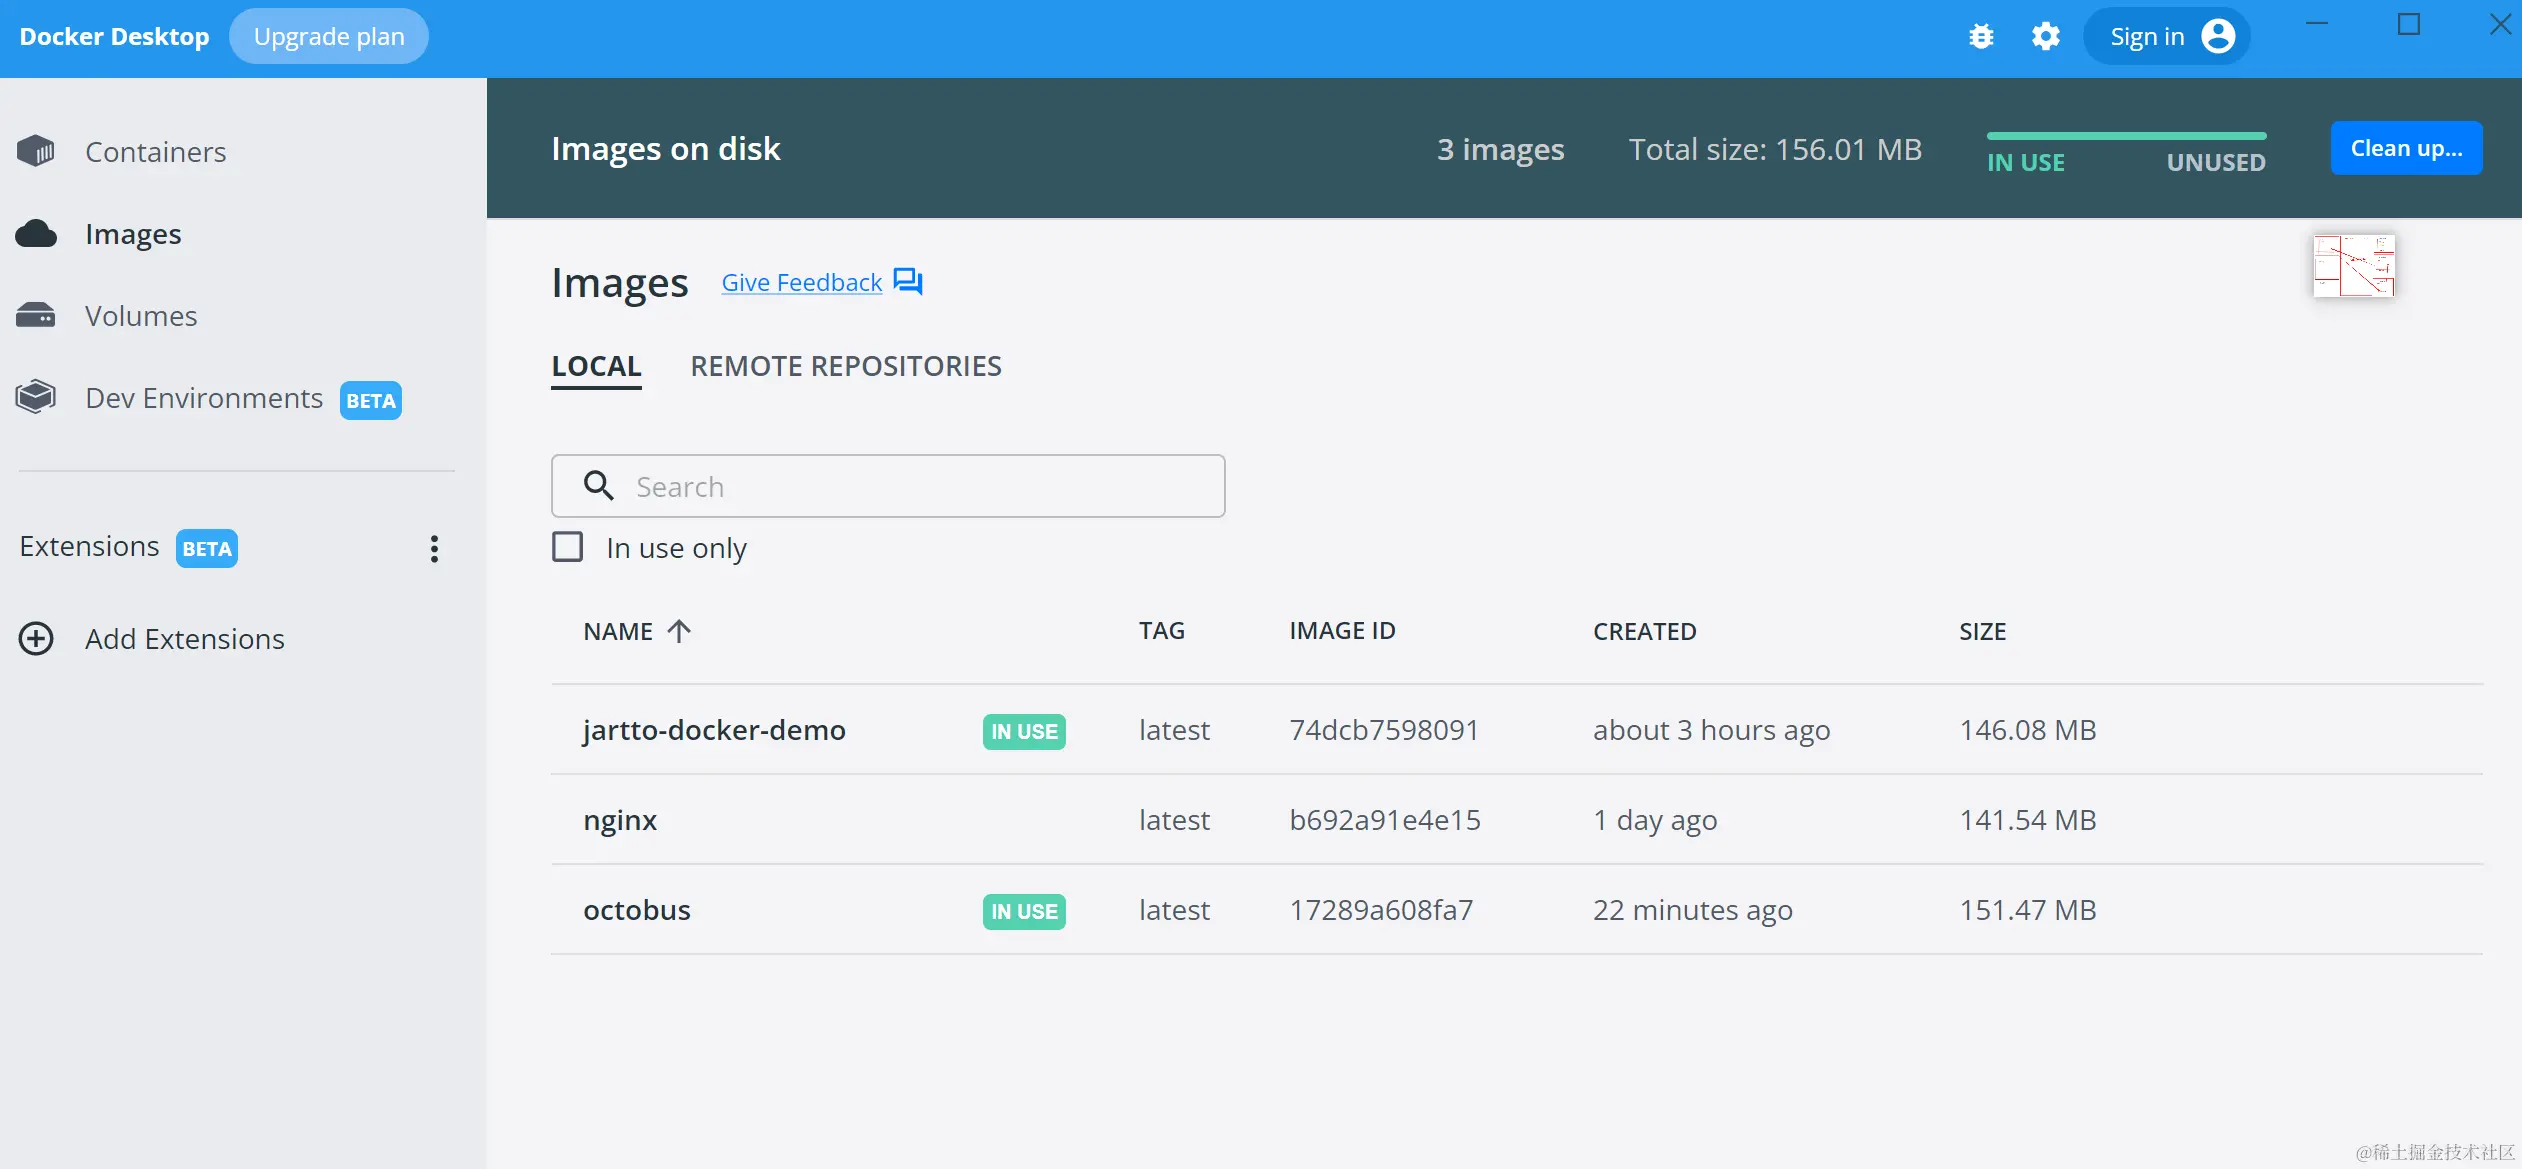Click the Upgrade plan button
Image resolution: width=2522 pixels, height=1169 pixels.
click(329, 37)
